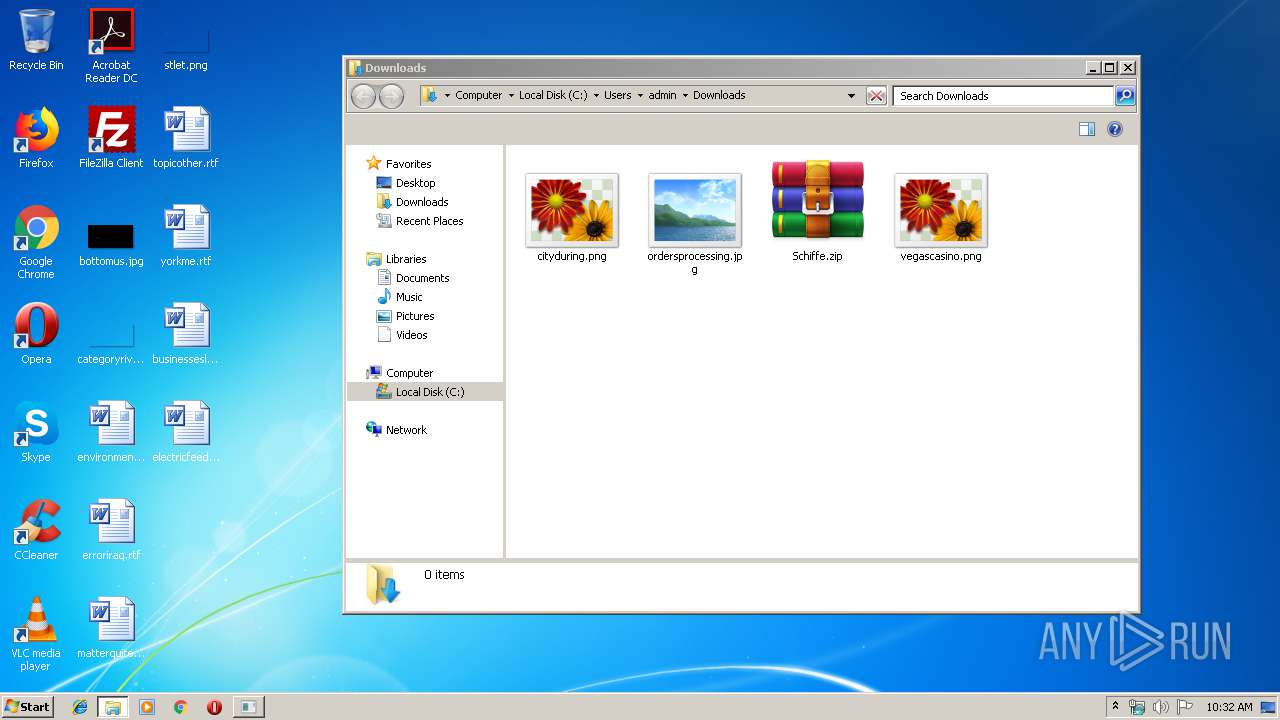Launch the Firefox desktop shortcut
Image resolution: width=1280 pixels, height=720 pixels.
click(36, 139)
